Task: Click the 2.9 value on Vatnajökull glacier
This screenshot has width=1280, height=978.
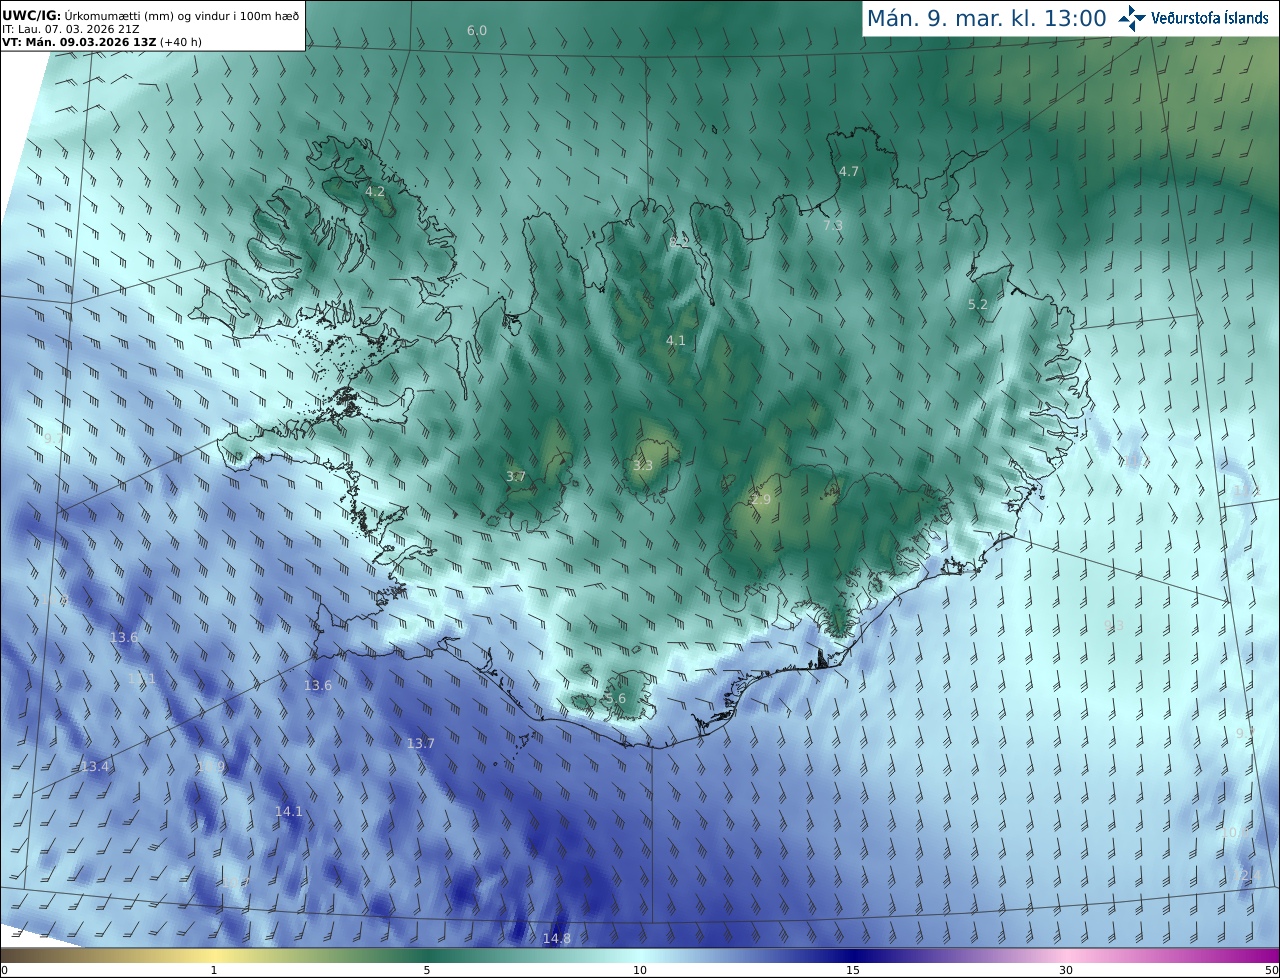Action: [761, 500]
